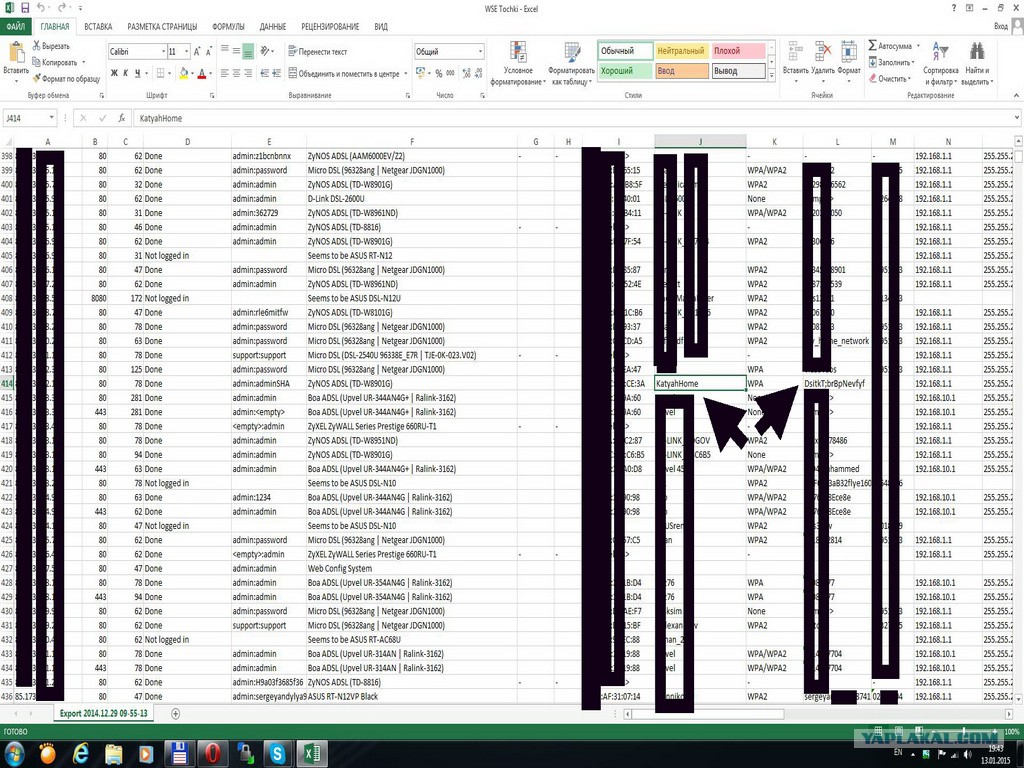Click the Paste (Вставить) clipboard icon
Screen dimensions: 1024x768
[x=16, y=52]
